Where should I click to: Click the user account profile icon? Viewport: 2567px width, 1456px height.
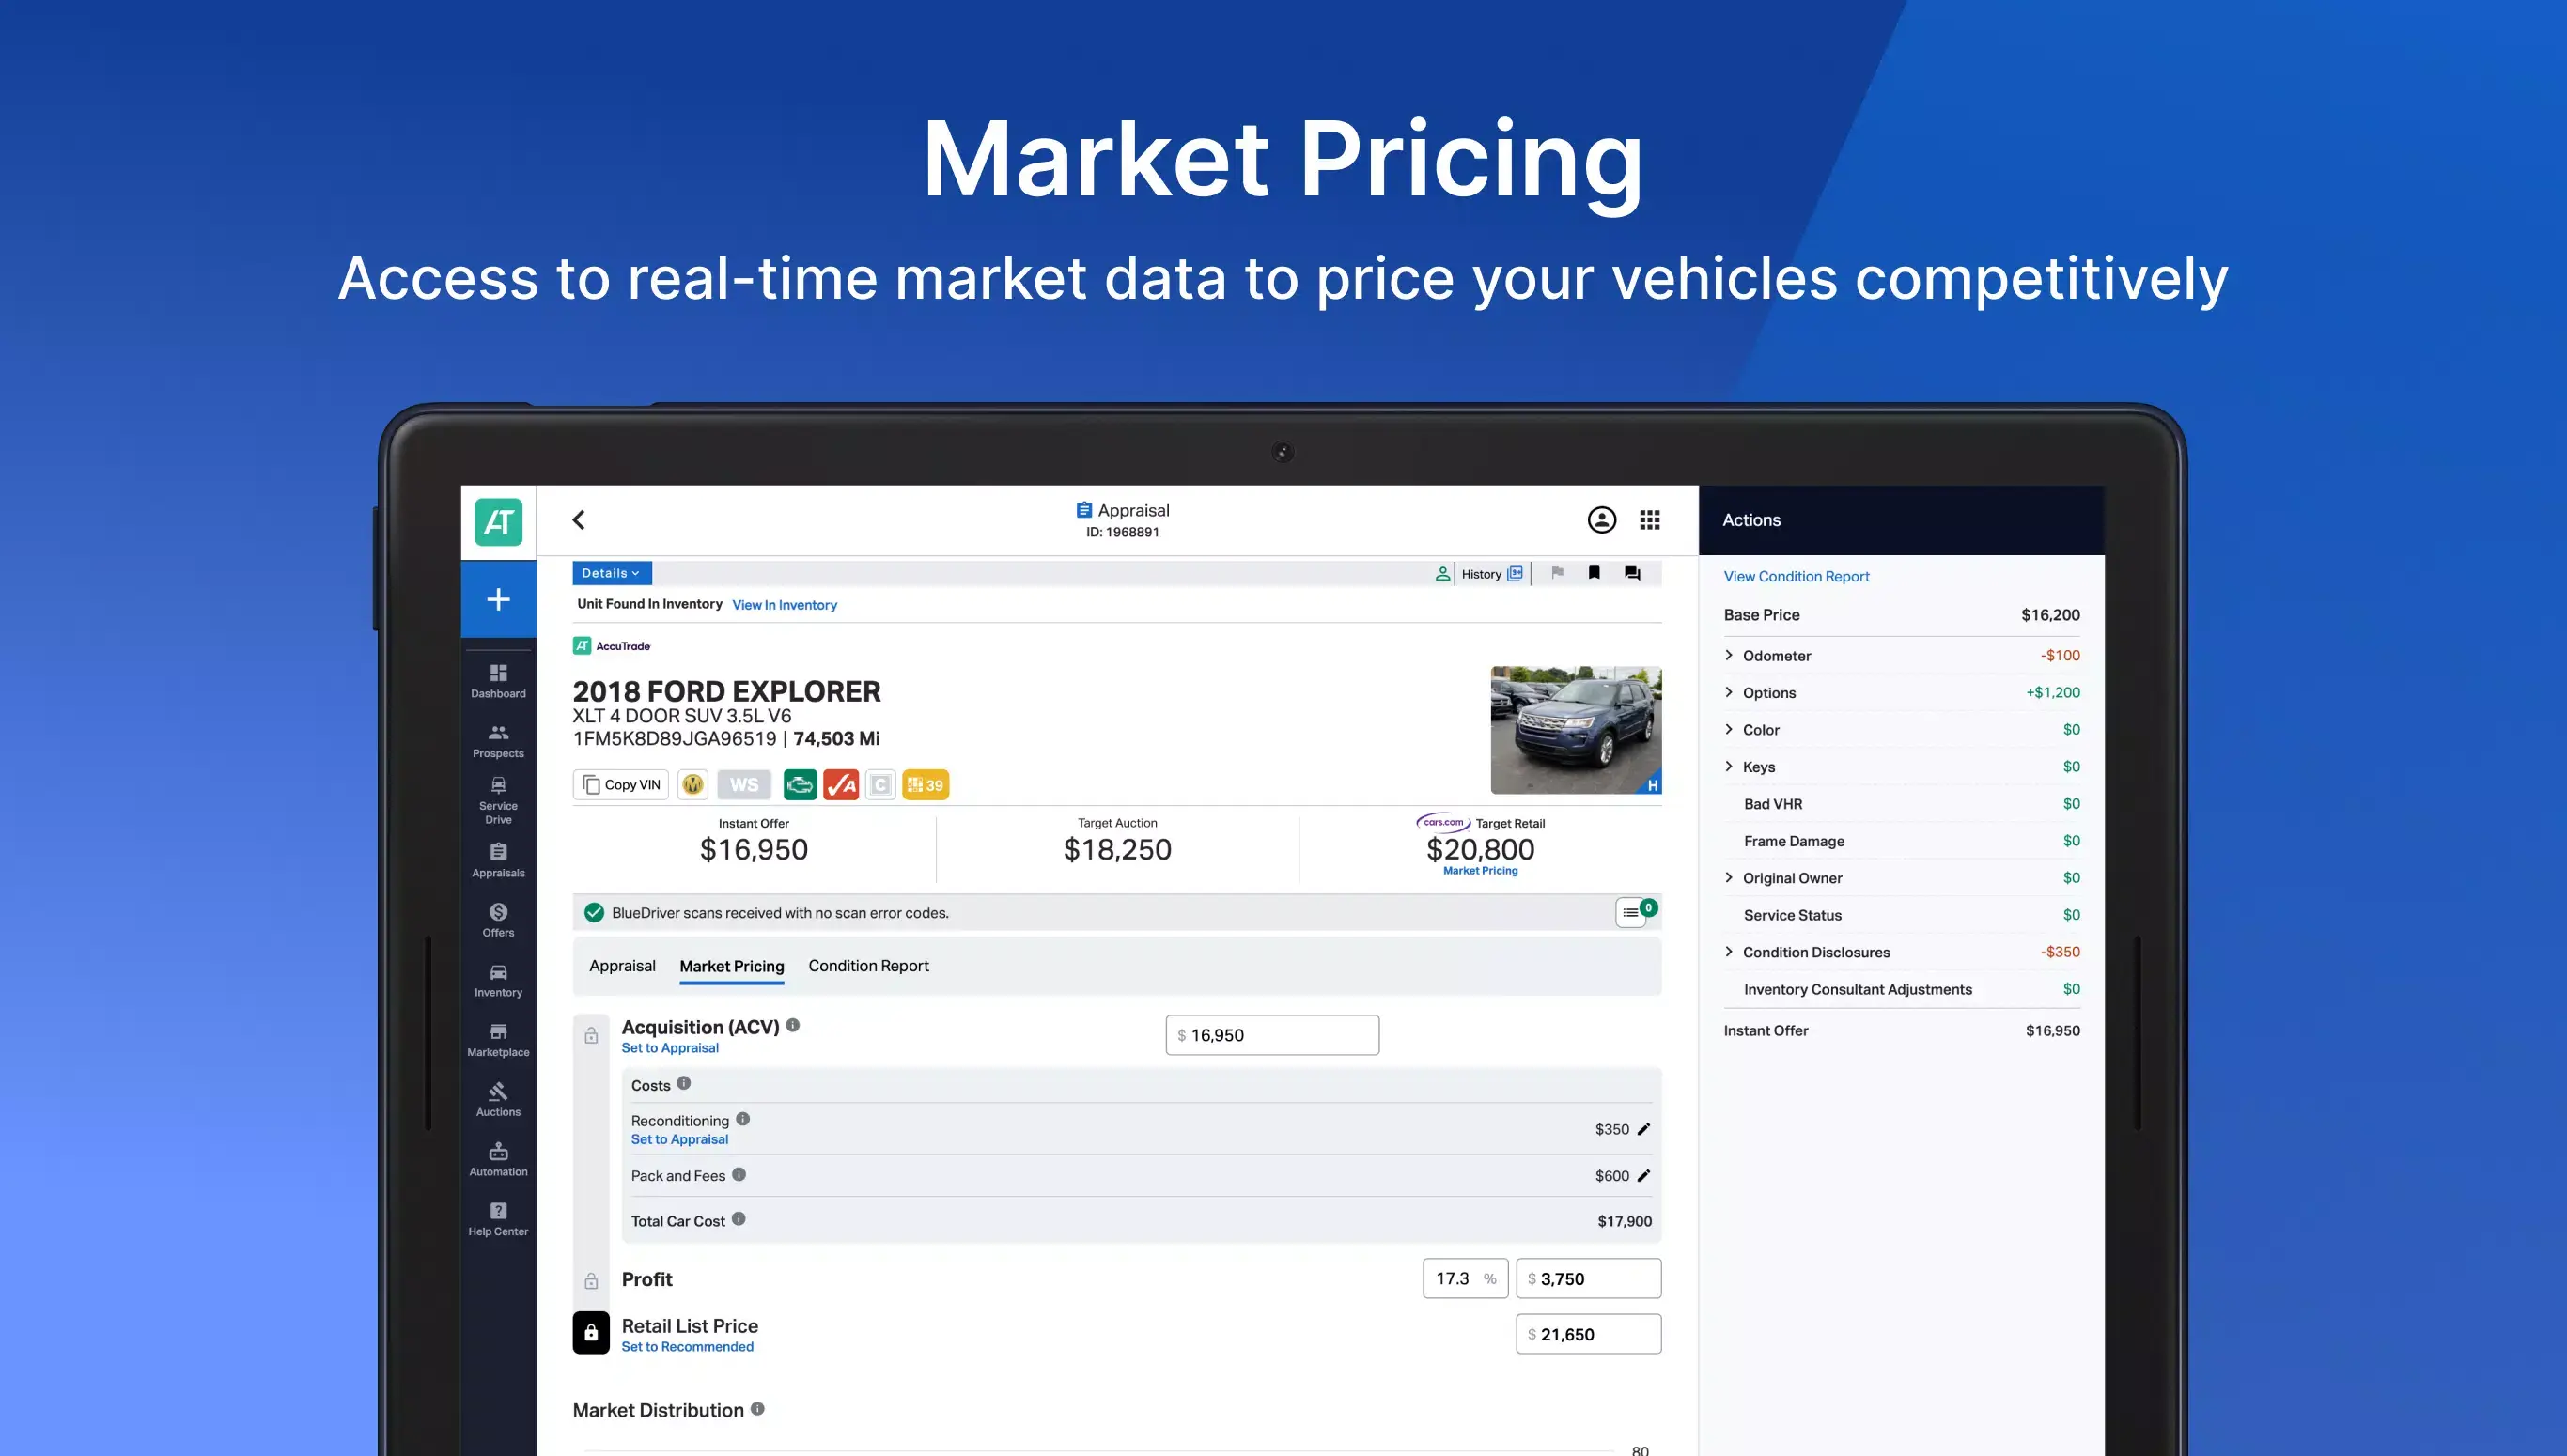(1601, 520)
